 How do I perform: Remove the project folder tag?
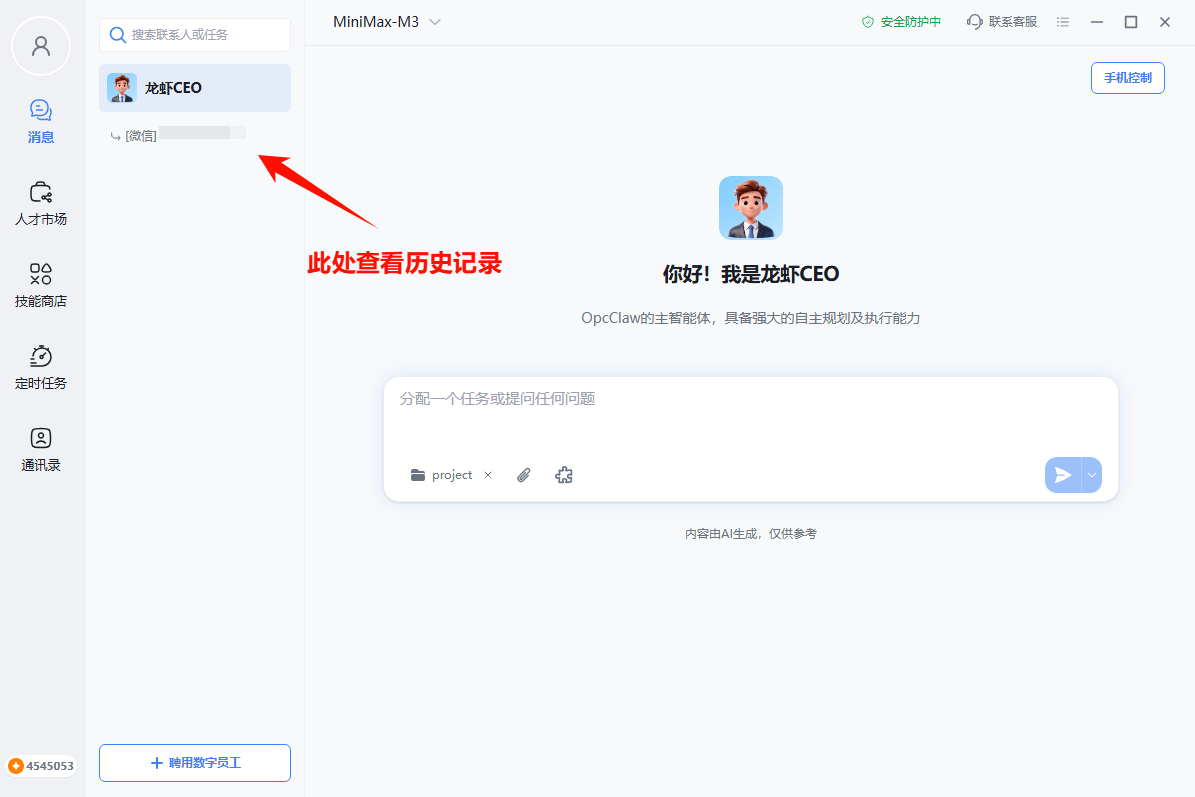point(488,475)
